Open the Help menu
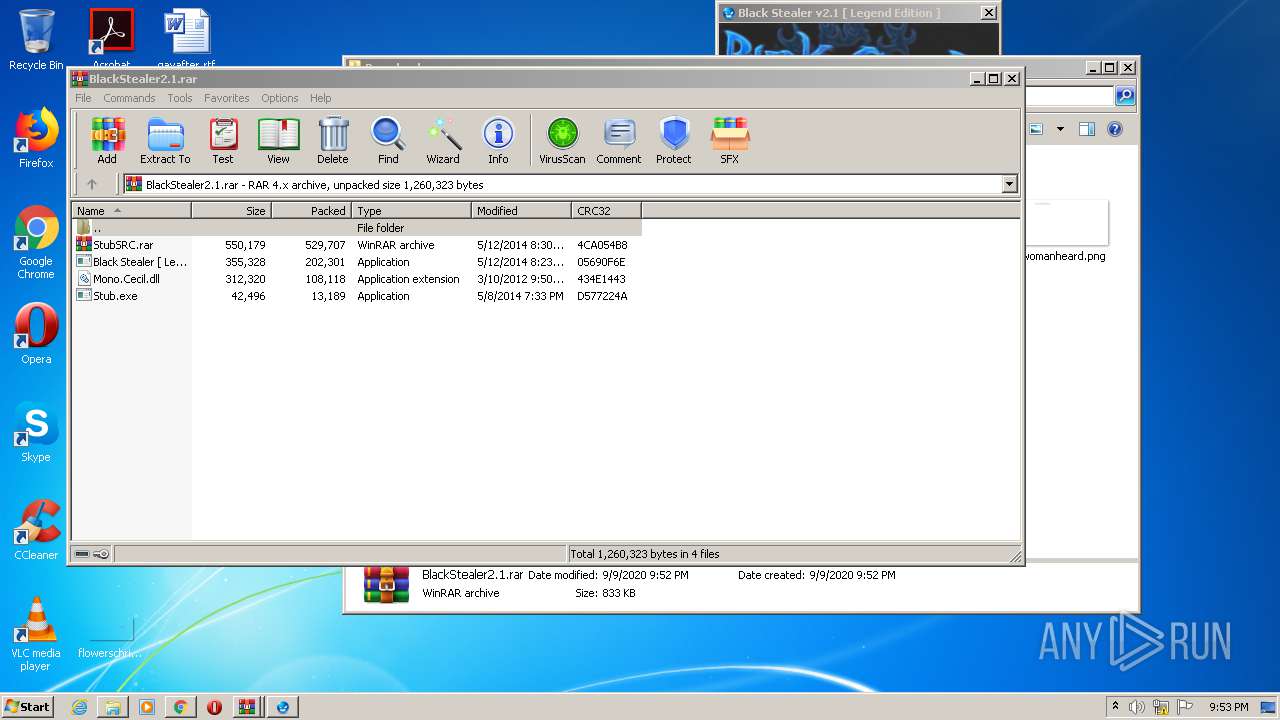The width and height of the screenshot is (1280, 720). (320, 98)
